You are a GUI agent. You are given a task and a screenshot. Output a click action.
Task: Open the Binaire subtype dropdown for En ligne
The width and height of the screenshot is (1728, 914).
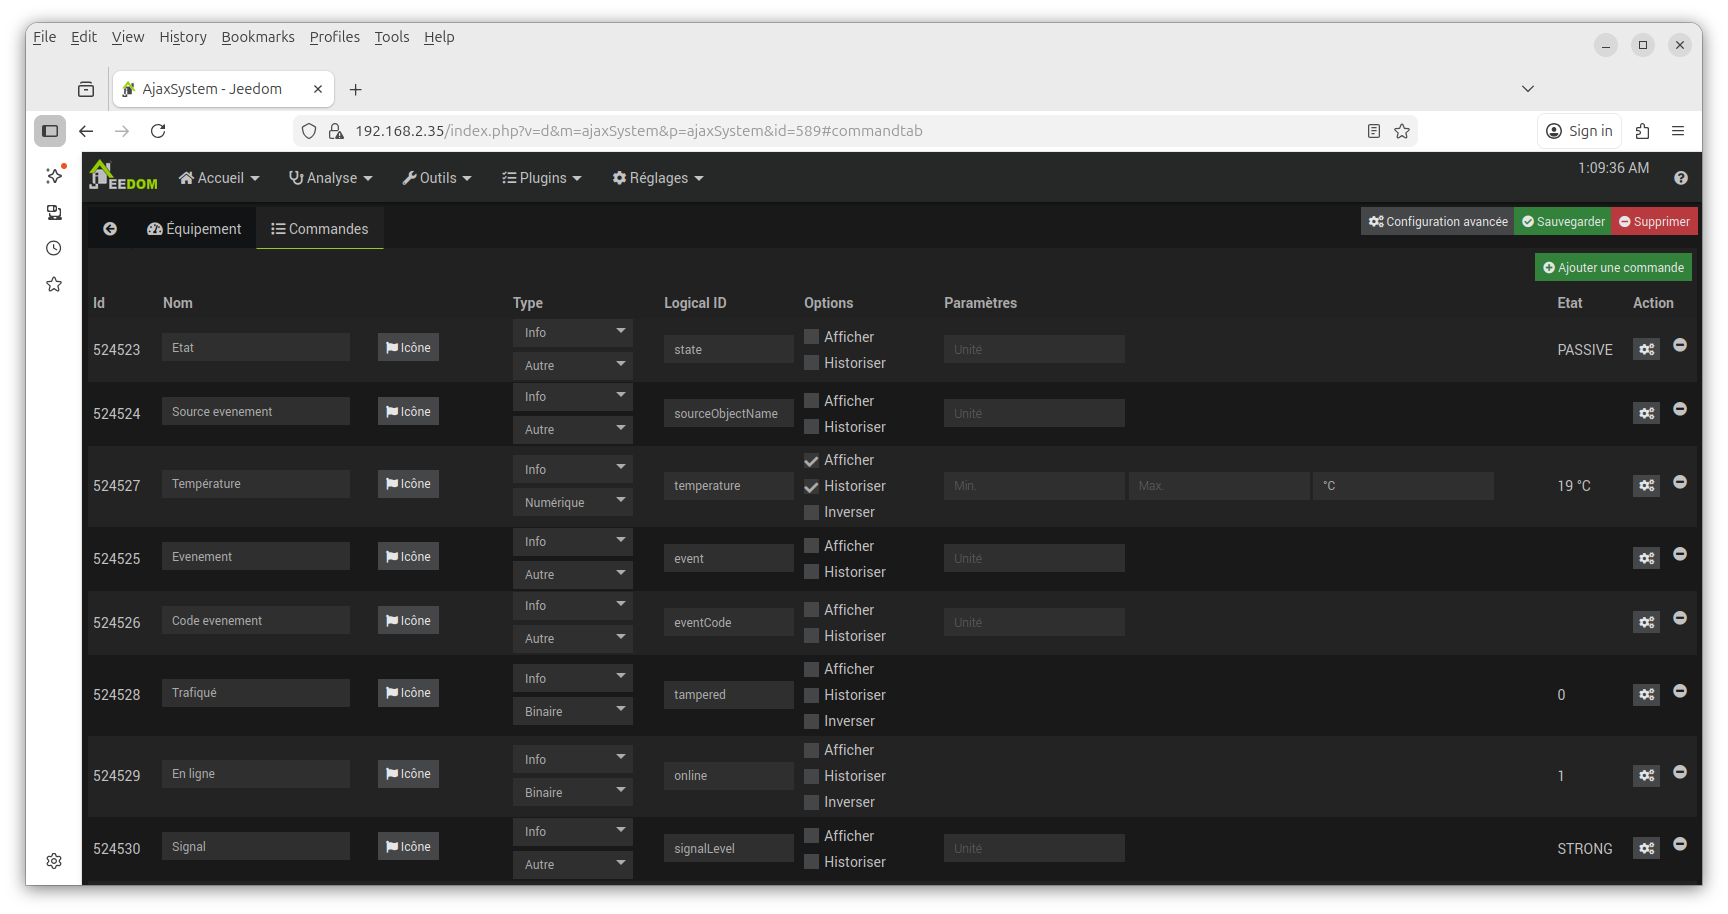572,792
